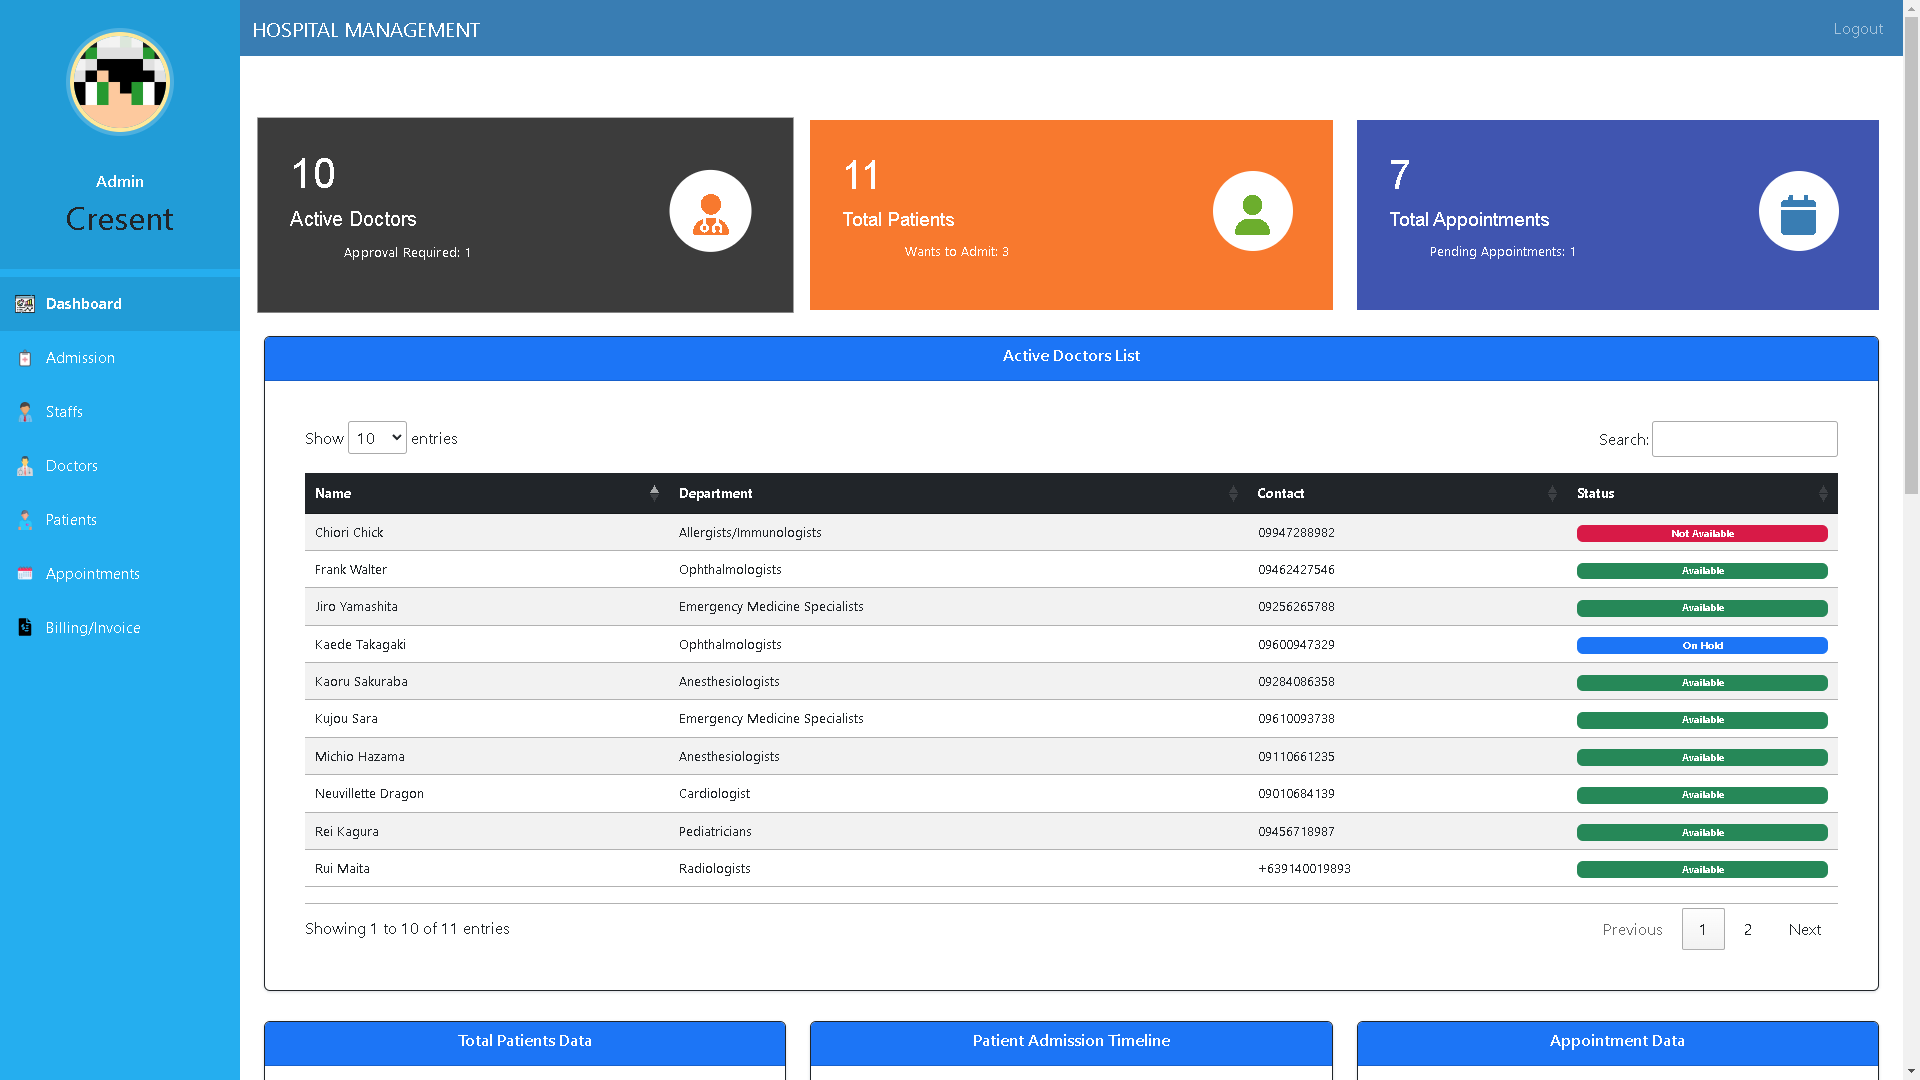Click the Doctors icon in sidebar
This screenshot has height=1080, width=1920.
25,466
